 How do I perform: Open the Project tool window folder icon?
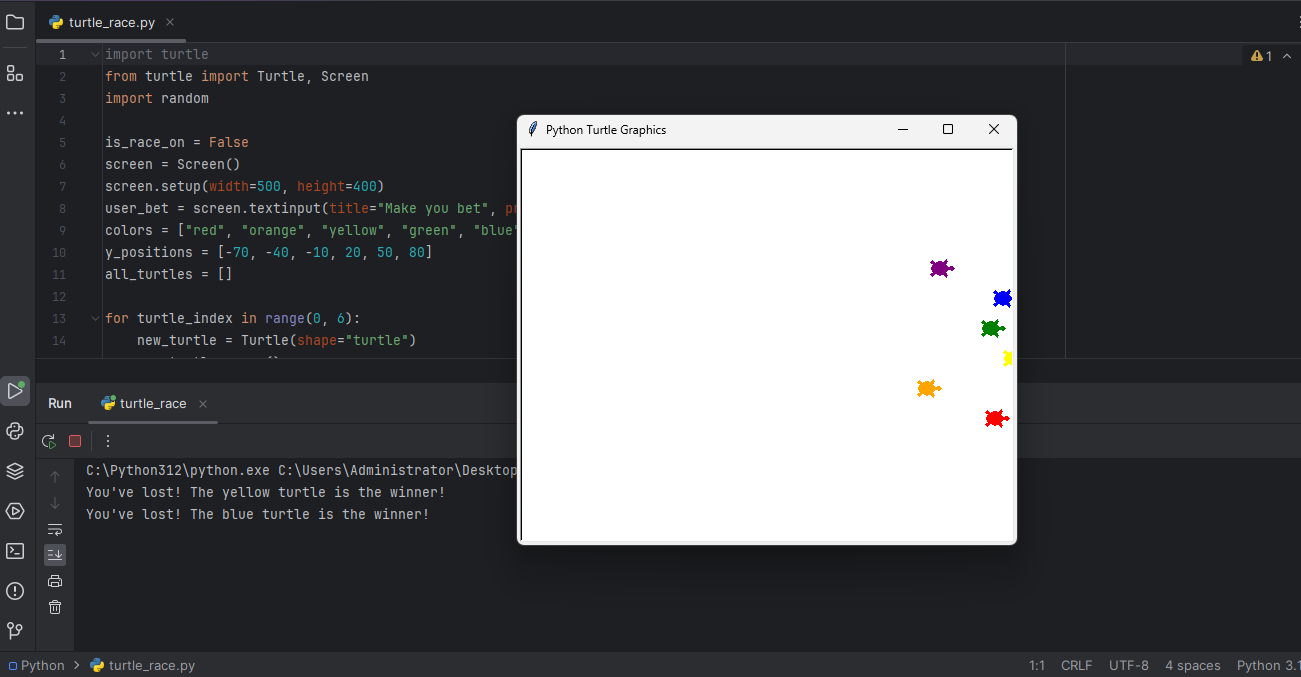[x=15, y=22]
